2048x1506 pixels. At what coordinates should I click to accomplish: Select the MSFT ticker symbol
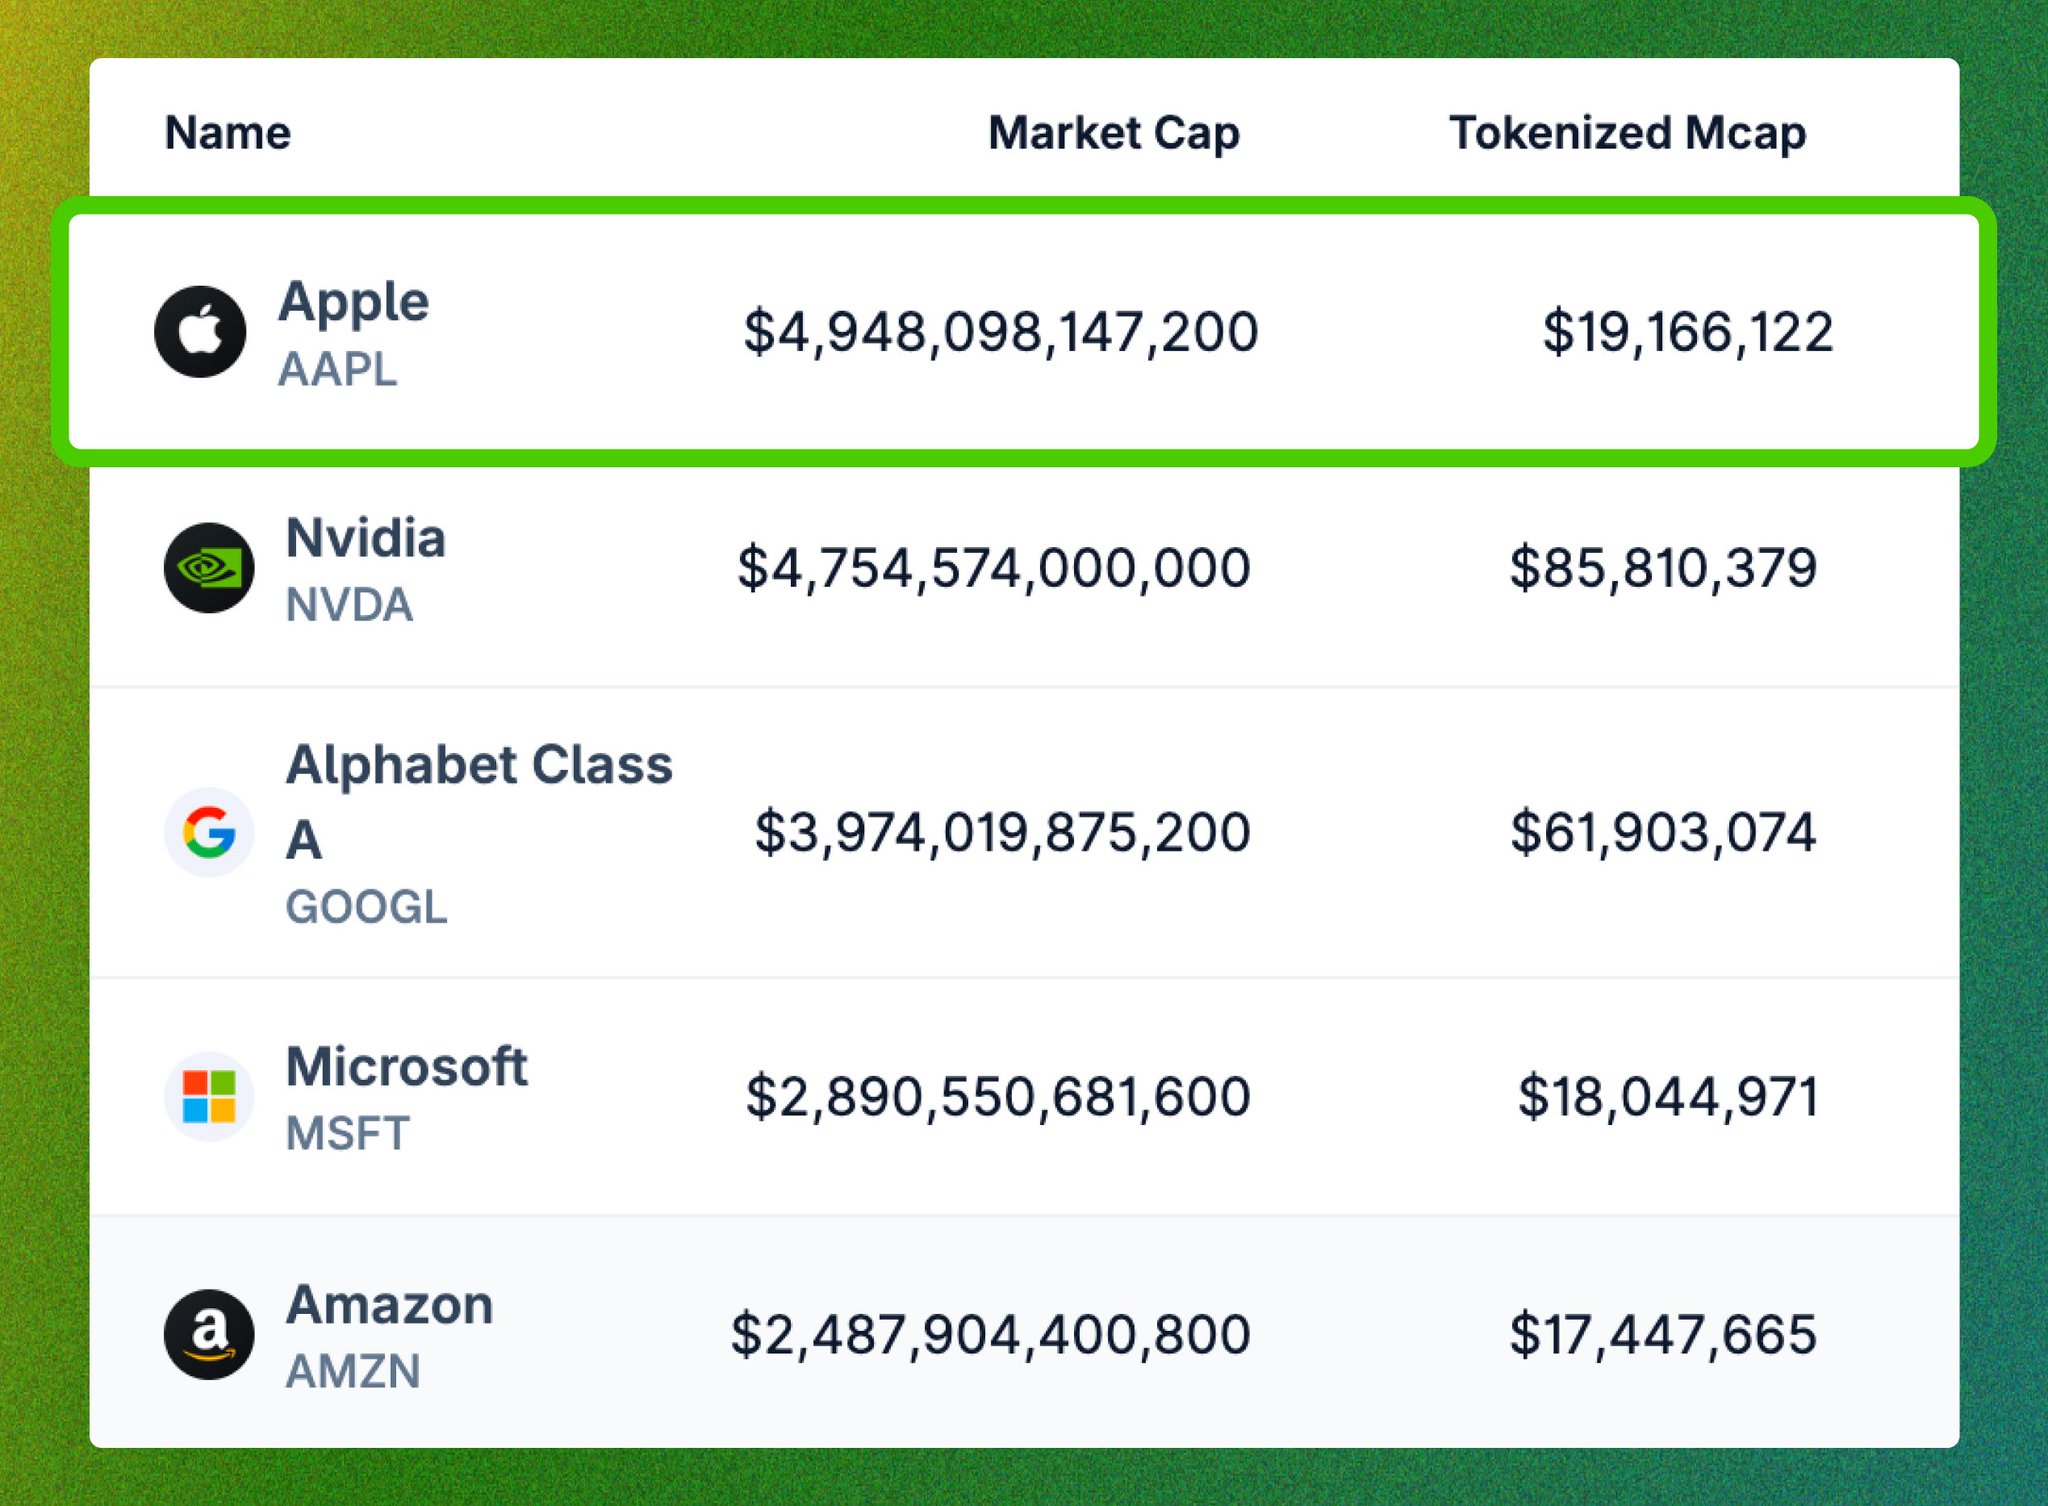point(347,1134)
